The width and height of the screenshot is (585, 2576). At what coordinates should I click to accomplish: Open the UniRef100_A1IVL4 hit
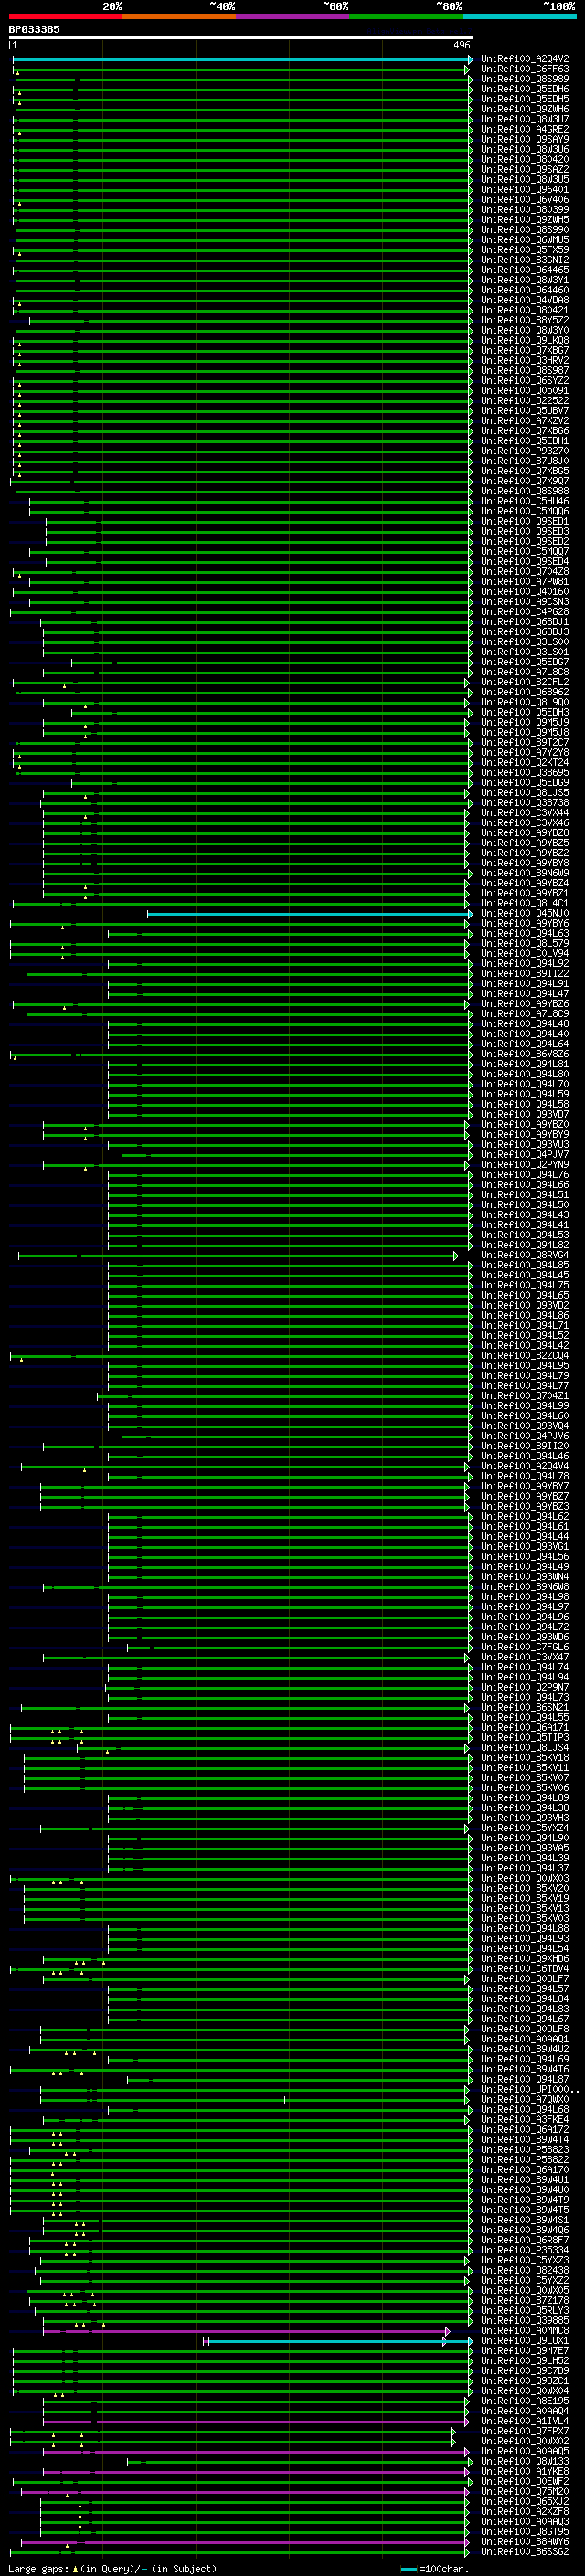click(x=525, y=2422)
